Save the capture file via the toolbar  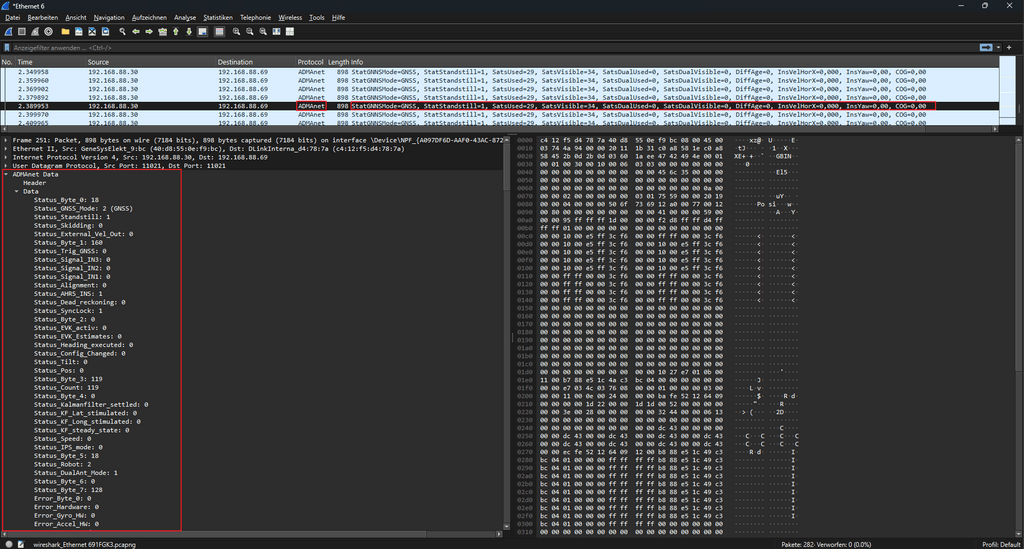coord(78,32)
